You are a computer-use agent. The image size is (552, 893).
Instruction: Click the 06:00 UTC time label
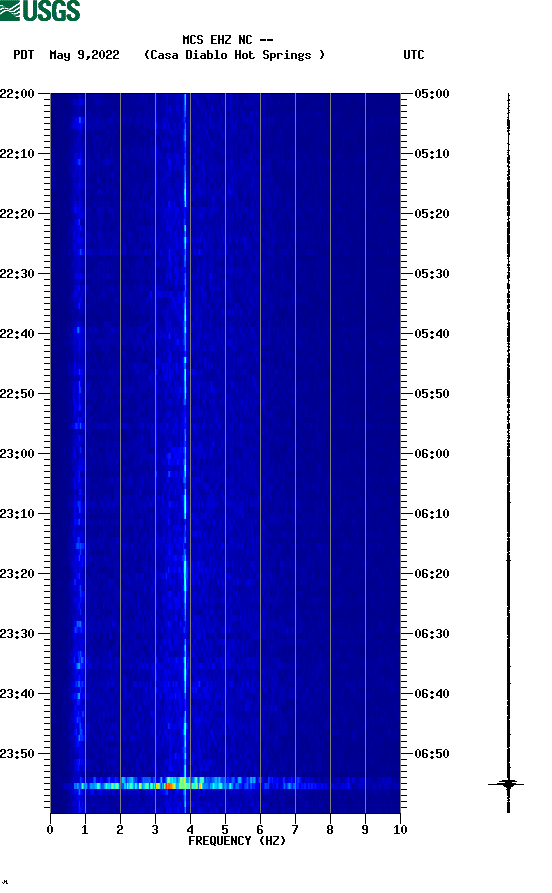(432, 454)
